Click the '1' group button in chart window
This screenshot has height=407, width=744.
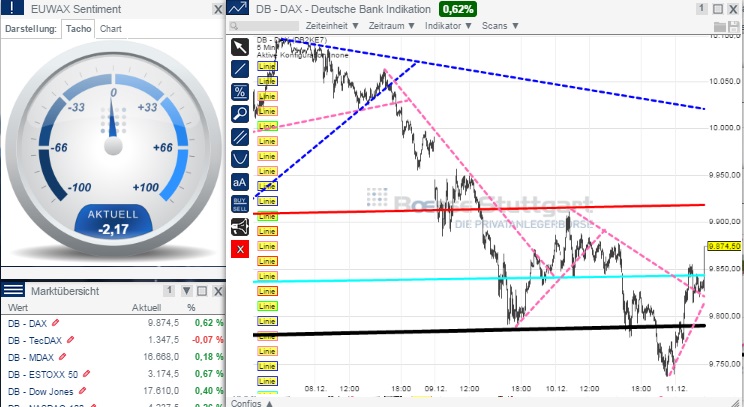pyautogui.click(x=702, y=9)
